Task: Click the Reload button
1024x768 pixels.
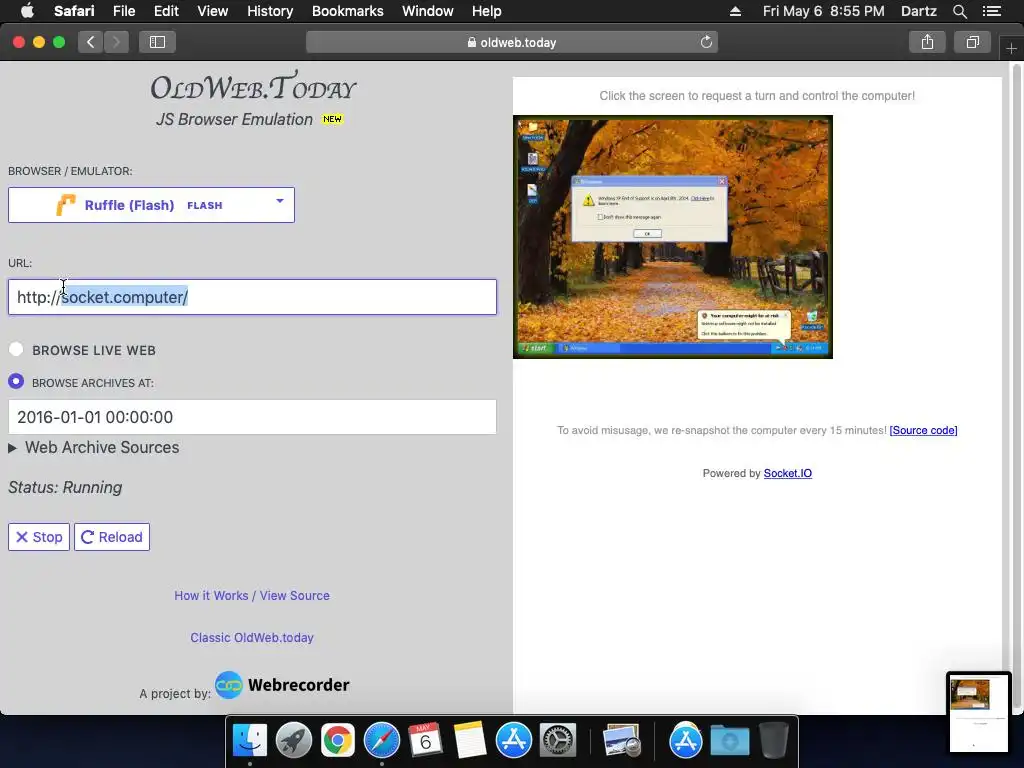Action: 112,537
